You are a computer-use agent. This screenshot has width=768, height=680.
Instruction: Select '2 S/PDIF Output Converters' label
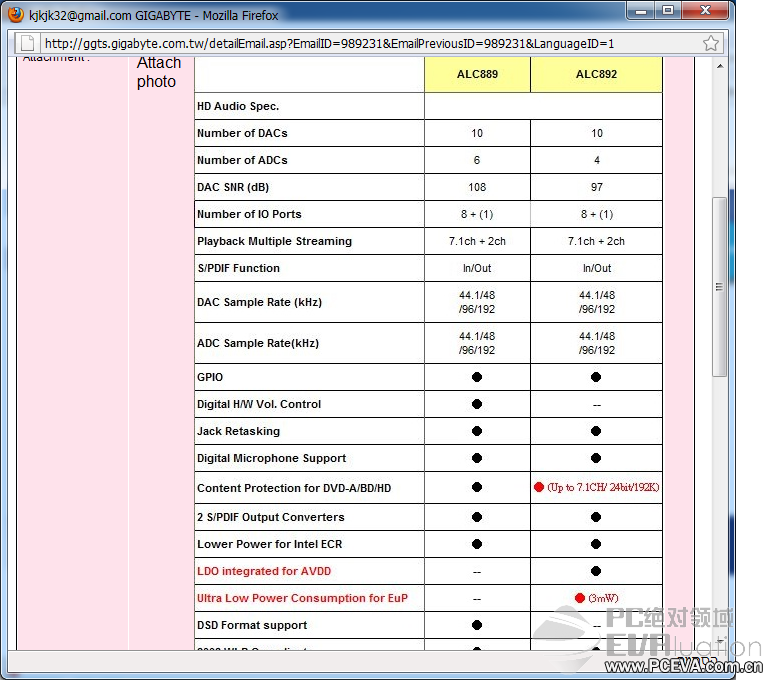270,517
